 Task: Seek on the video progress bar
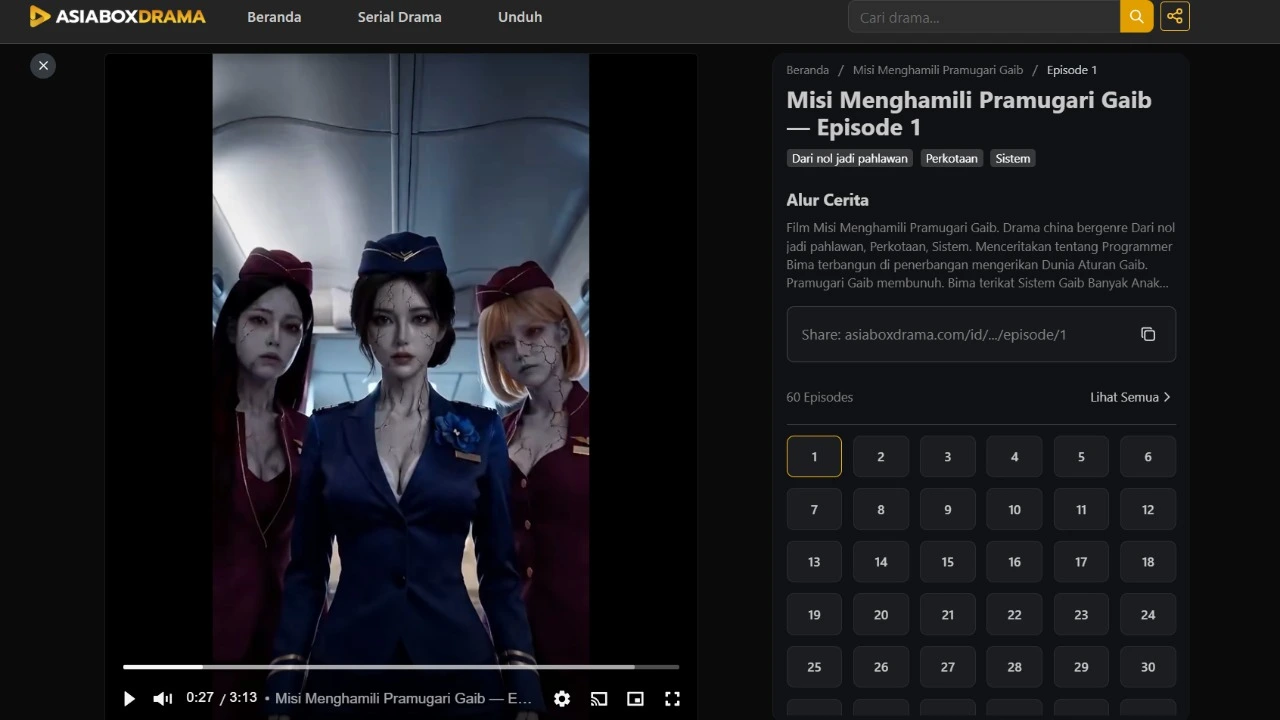[x=401, y=666]
